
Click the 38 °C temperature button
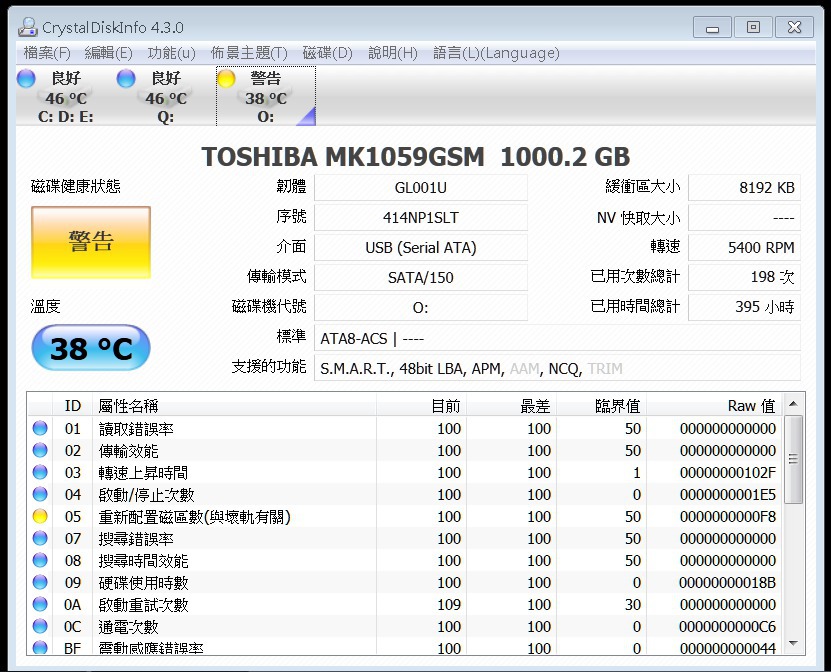tap(91, 348)
